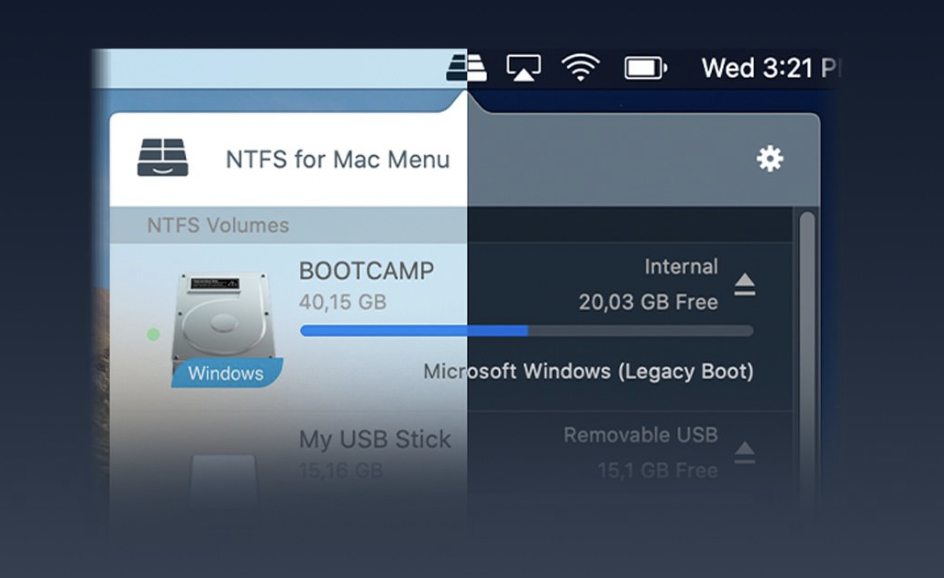
Task: Click the Windows badge on disk icon
Action: click(x=226, y=373)
